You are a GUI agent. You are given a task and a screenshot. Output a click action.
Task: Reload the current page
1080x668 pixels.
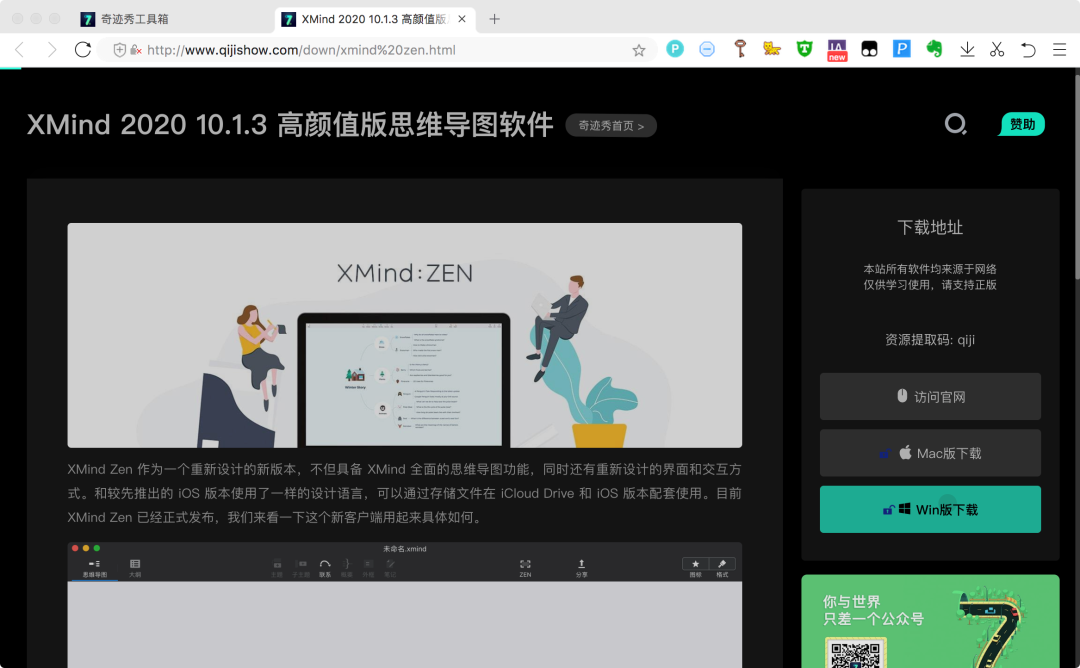click(83, 49)
